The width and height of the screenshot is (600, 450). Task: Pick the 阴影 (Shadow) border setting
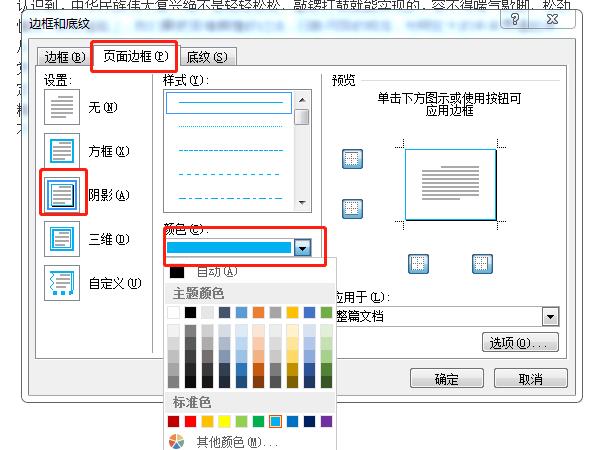(x=62, y=193)
